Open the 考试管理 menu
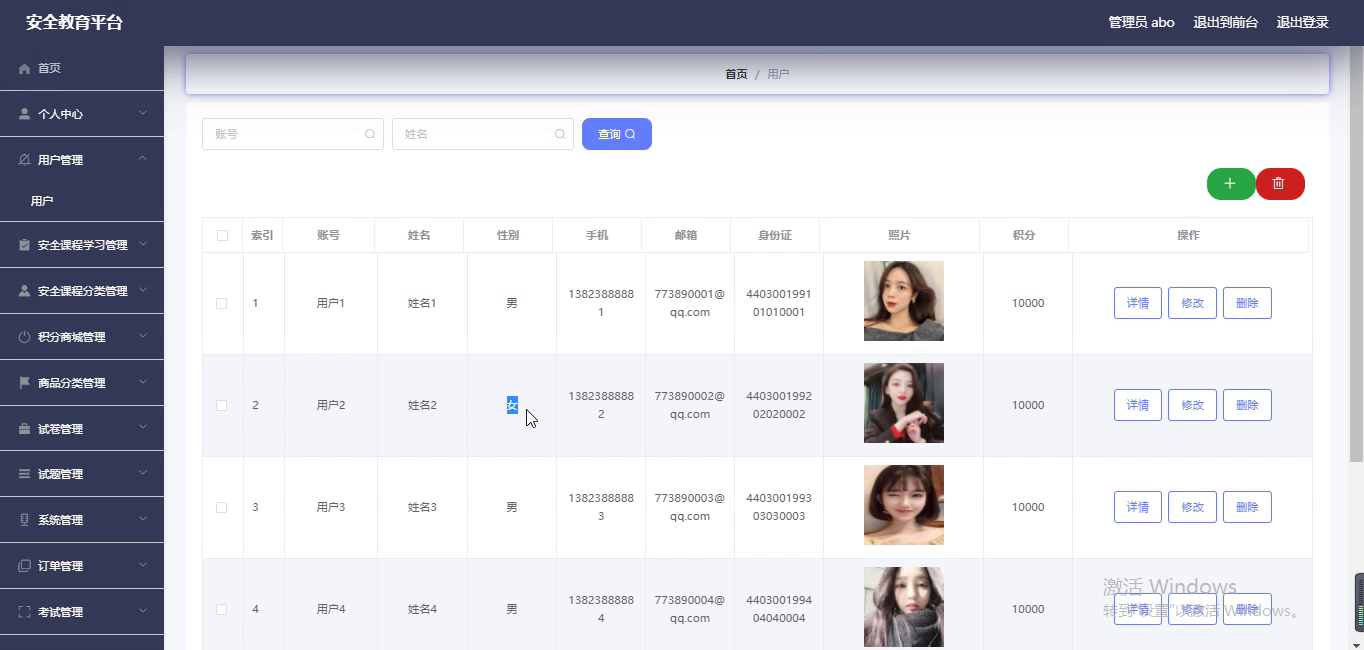The height and width of the screenshot is (650, 1364). click(x=82, y=612)
